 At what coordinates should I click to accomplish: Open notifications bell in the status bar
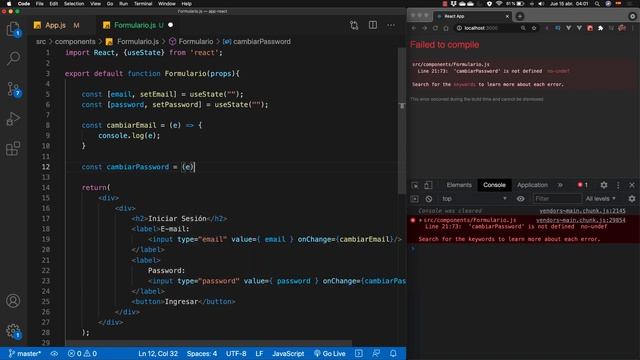coord(393,353)
